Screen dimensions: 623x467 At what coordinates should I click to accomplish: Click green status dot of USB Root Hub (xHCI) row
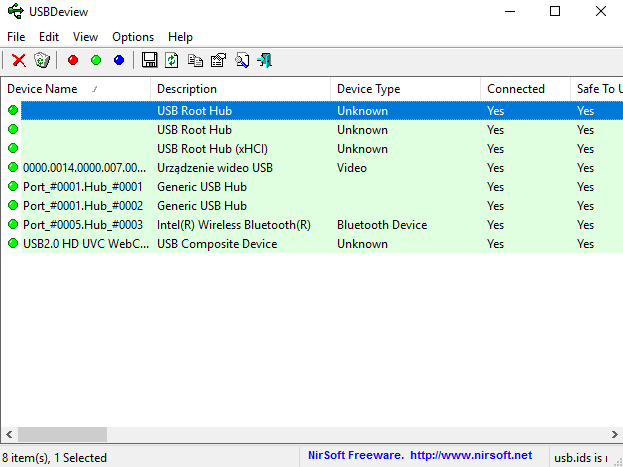coord(13,148)
